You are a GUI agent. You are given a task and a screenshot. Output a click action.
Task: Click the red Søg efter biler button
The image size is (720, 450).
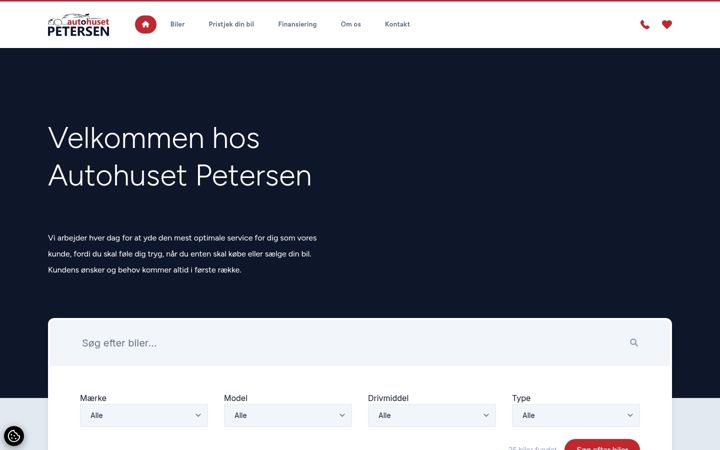tap(602, 445)
